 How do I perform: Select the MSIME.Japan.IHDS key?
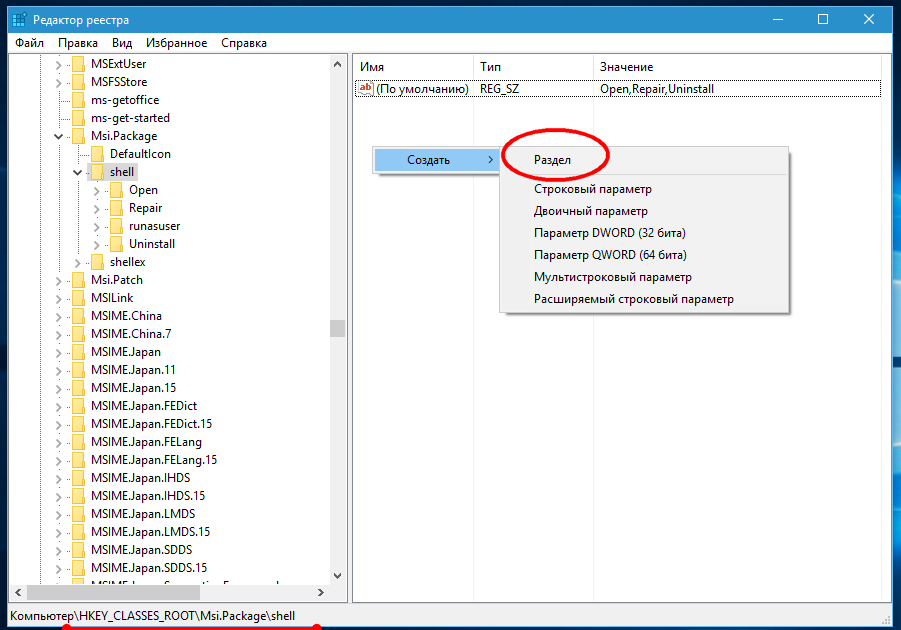[140, 478]
